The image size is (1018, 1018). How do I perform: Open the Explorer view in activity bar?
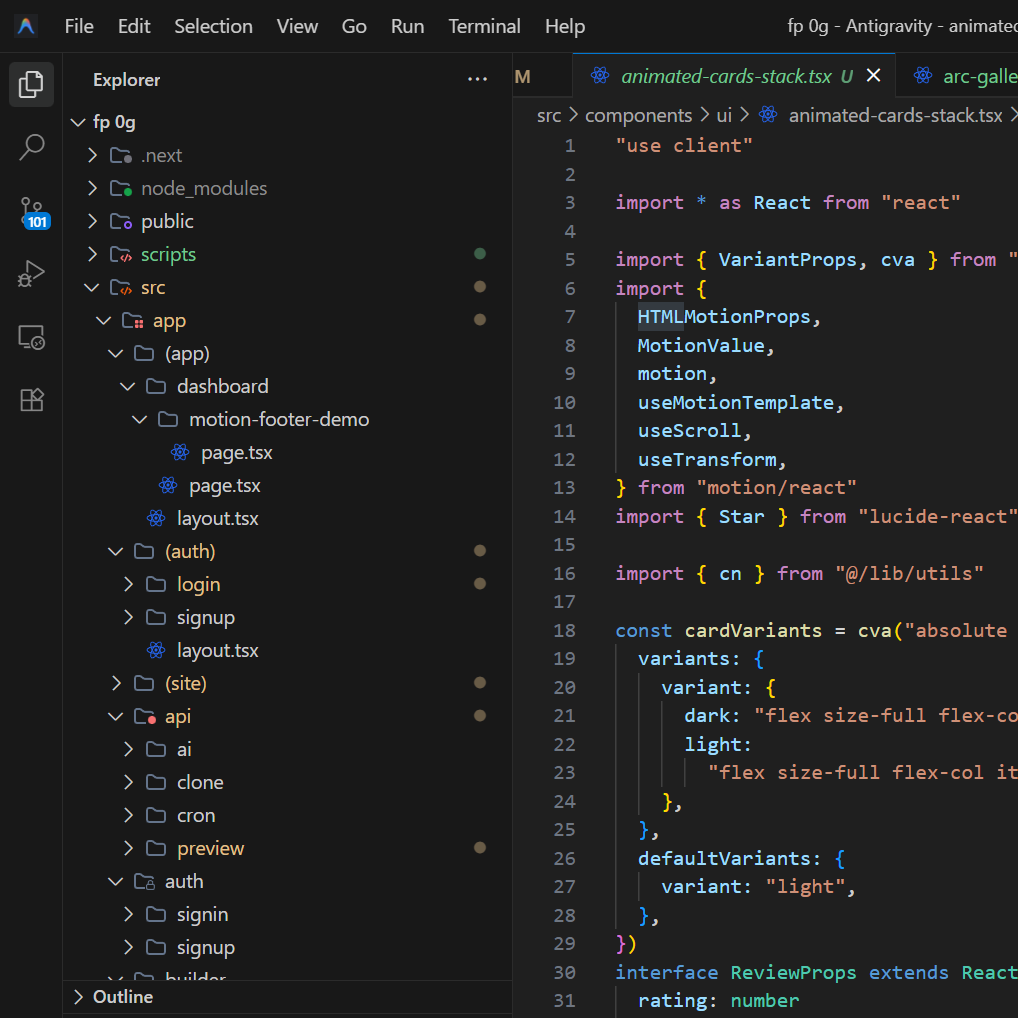(31, 84)
